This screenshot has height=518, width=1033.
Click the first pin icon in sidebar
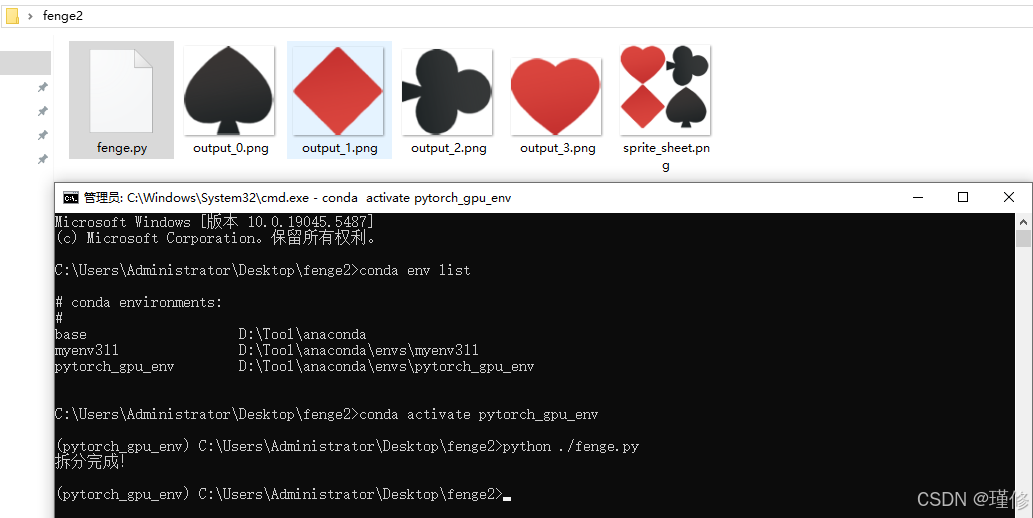click(x=42, y=87)
